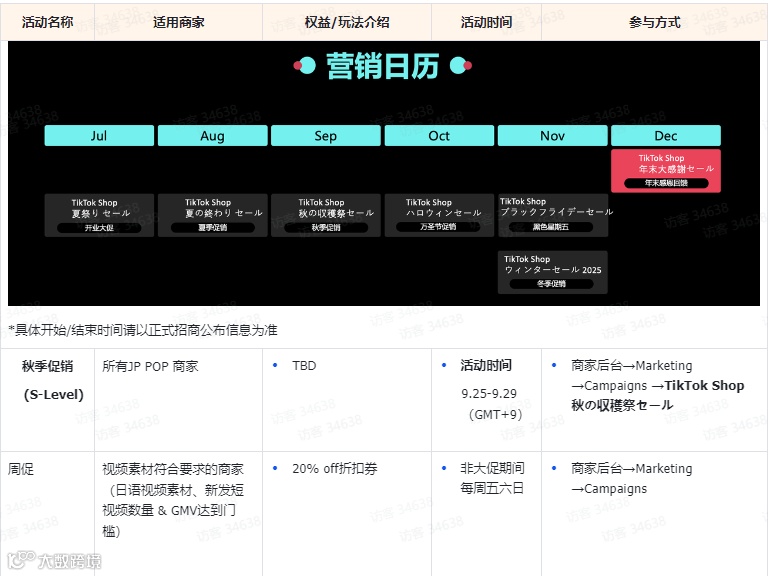Click the 活动名称 column header
The width and height of the screenshot is (768, 576).
coord(48,22)
